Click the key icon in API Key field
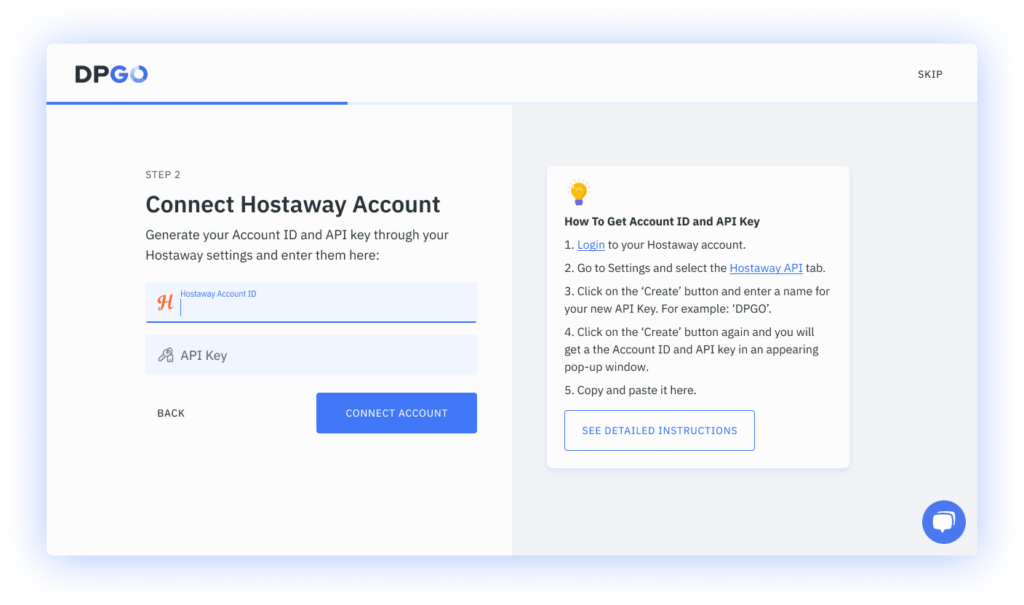This screenshot has height=605, width=1024. 166,355
